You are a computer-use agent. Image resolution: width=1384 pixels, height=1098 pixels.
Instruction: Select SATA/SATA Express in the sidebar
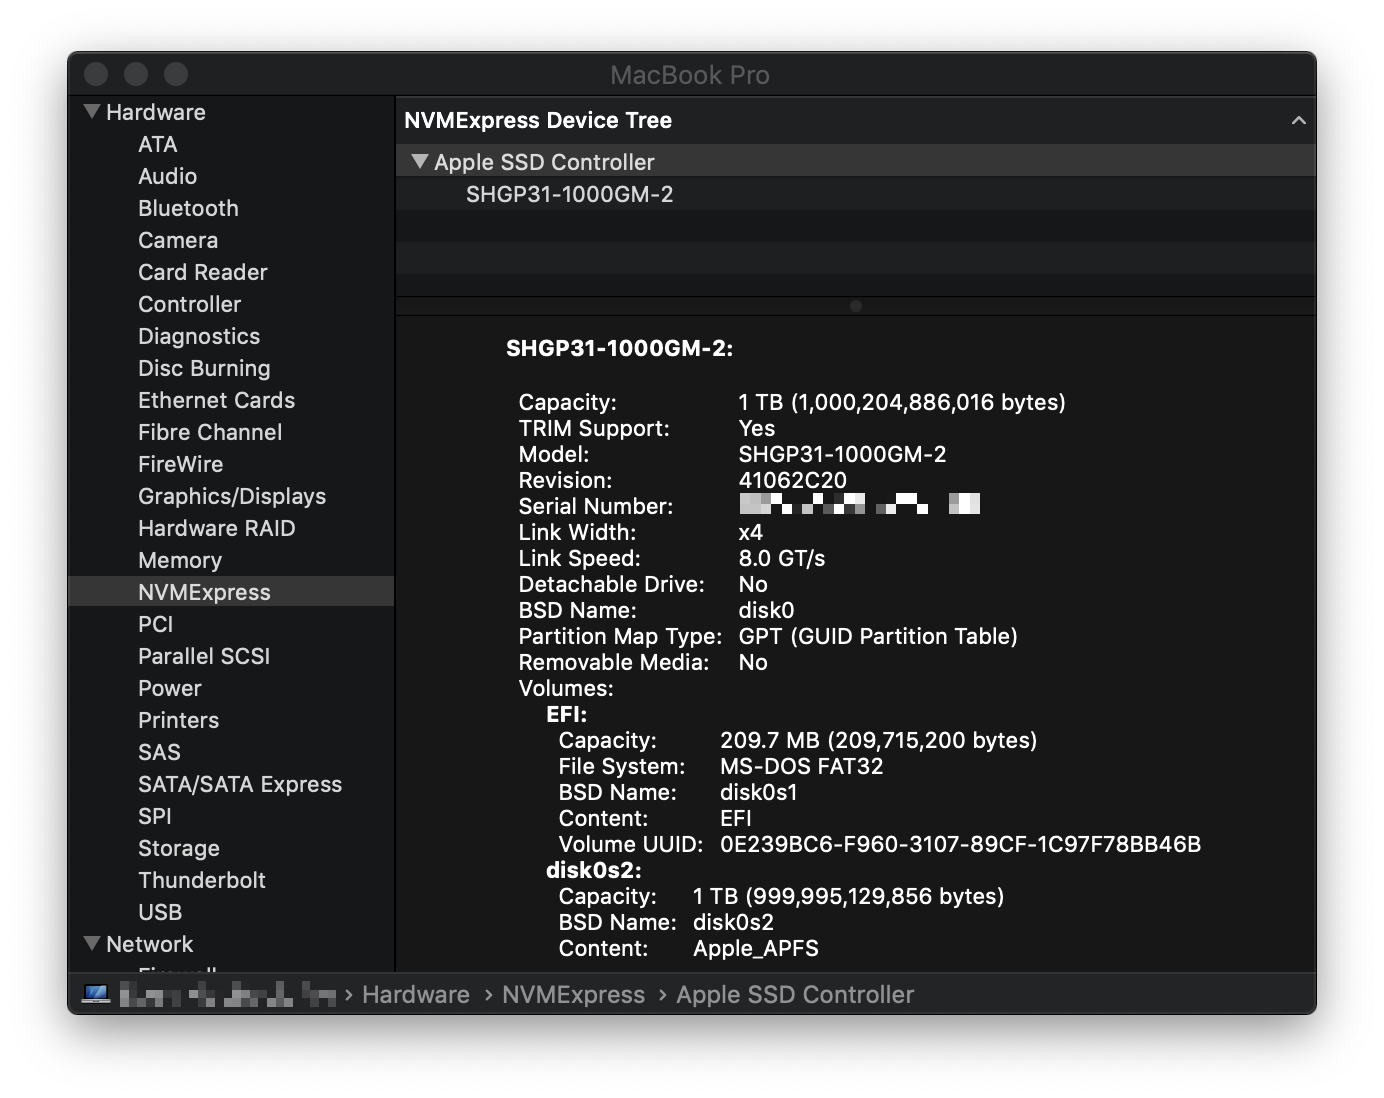tap(240, 784)
